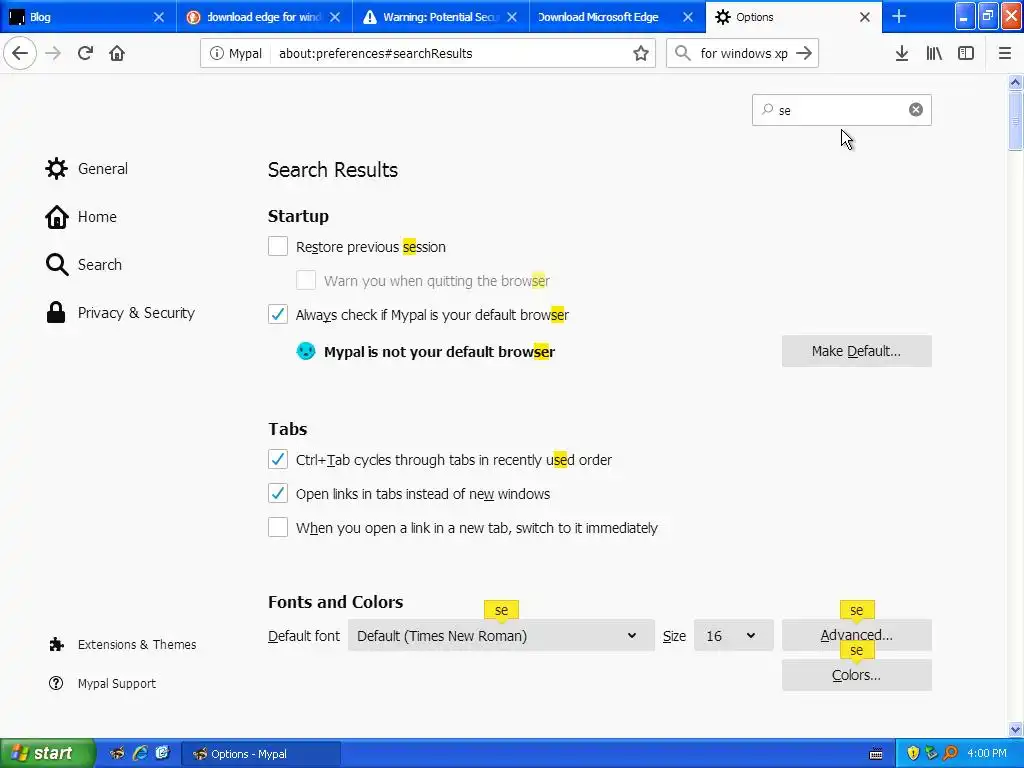The image size is (1024, 768).
Task: Click the Make Default... button
Action: (856, 351)
